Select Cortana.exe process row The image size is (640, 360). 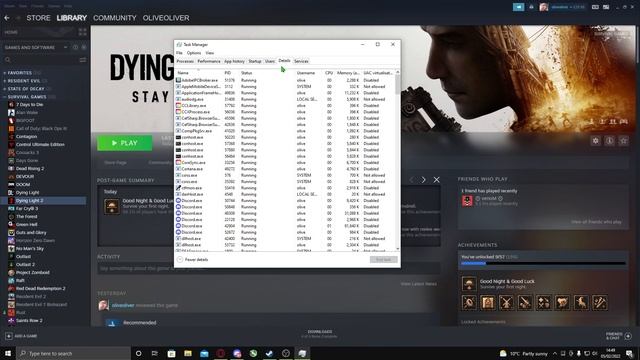285,169
